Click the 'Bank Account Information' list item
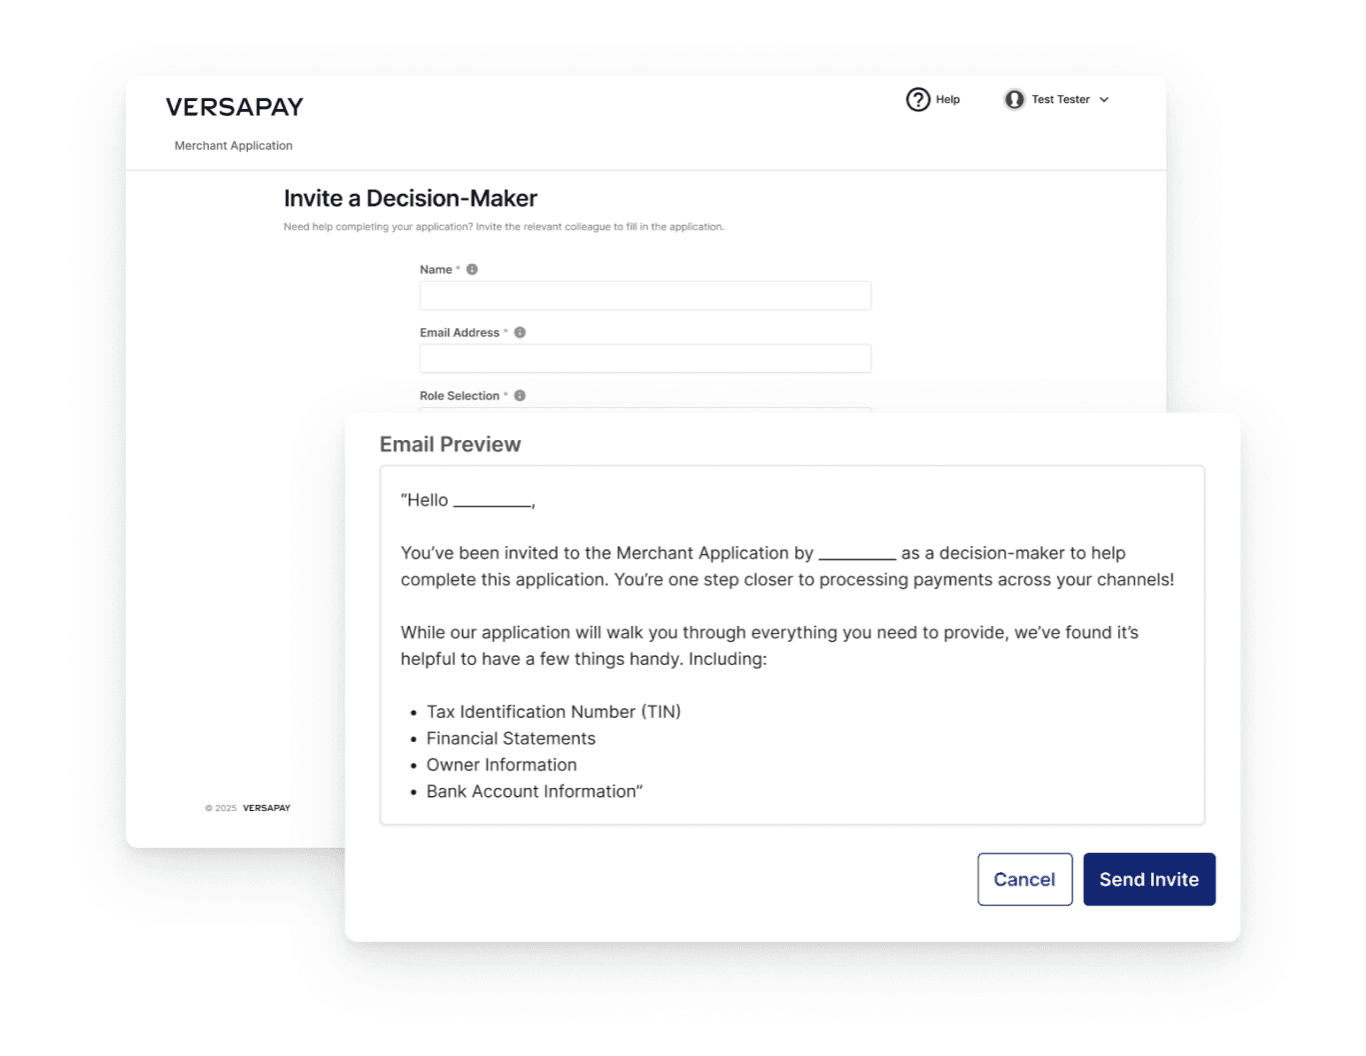This screenshot has height=1056, width=1366. pyautogui.click(x=534, y=791)
